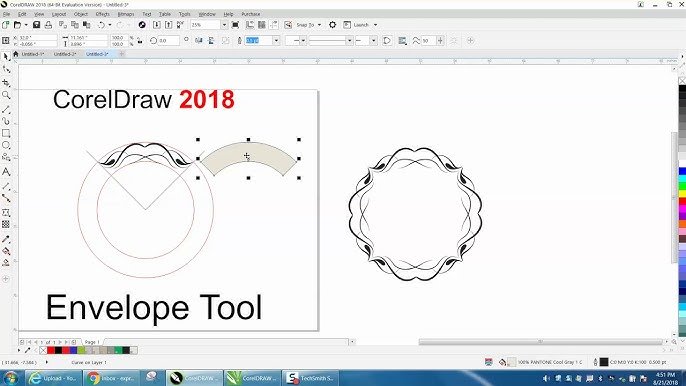686x386 pixels.
Task: Switch to the Untitled-2 document tab
Action: [x=65, y=54]
